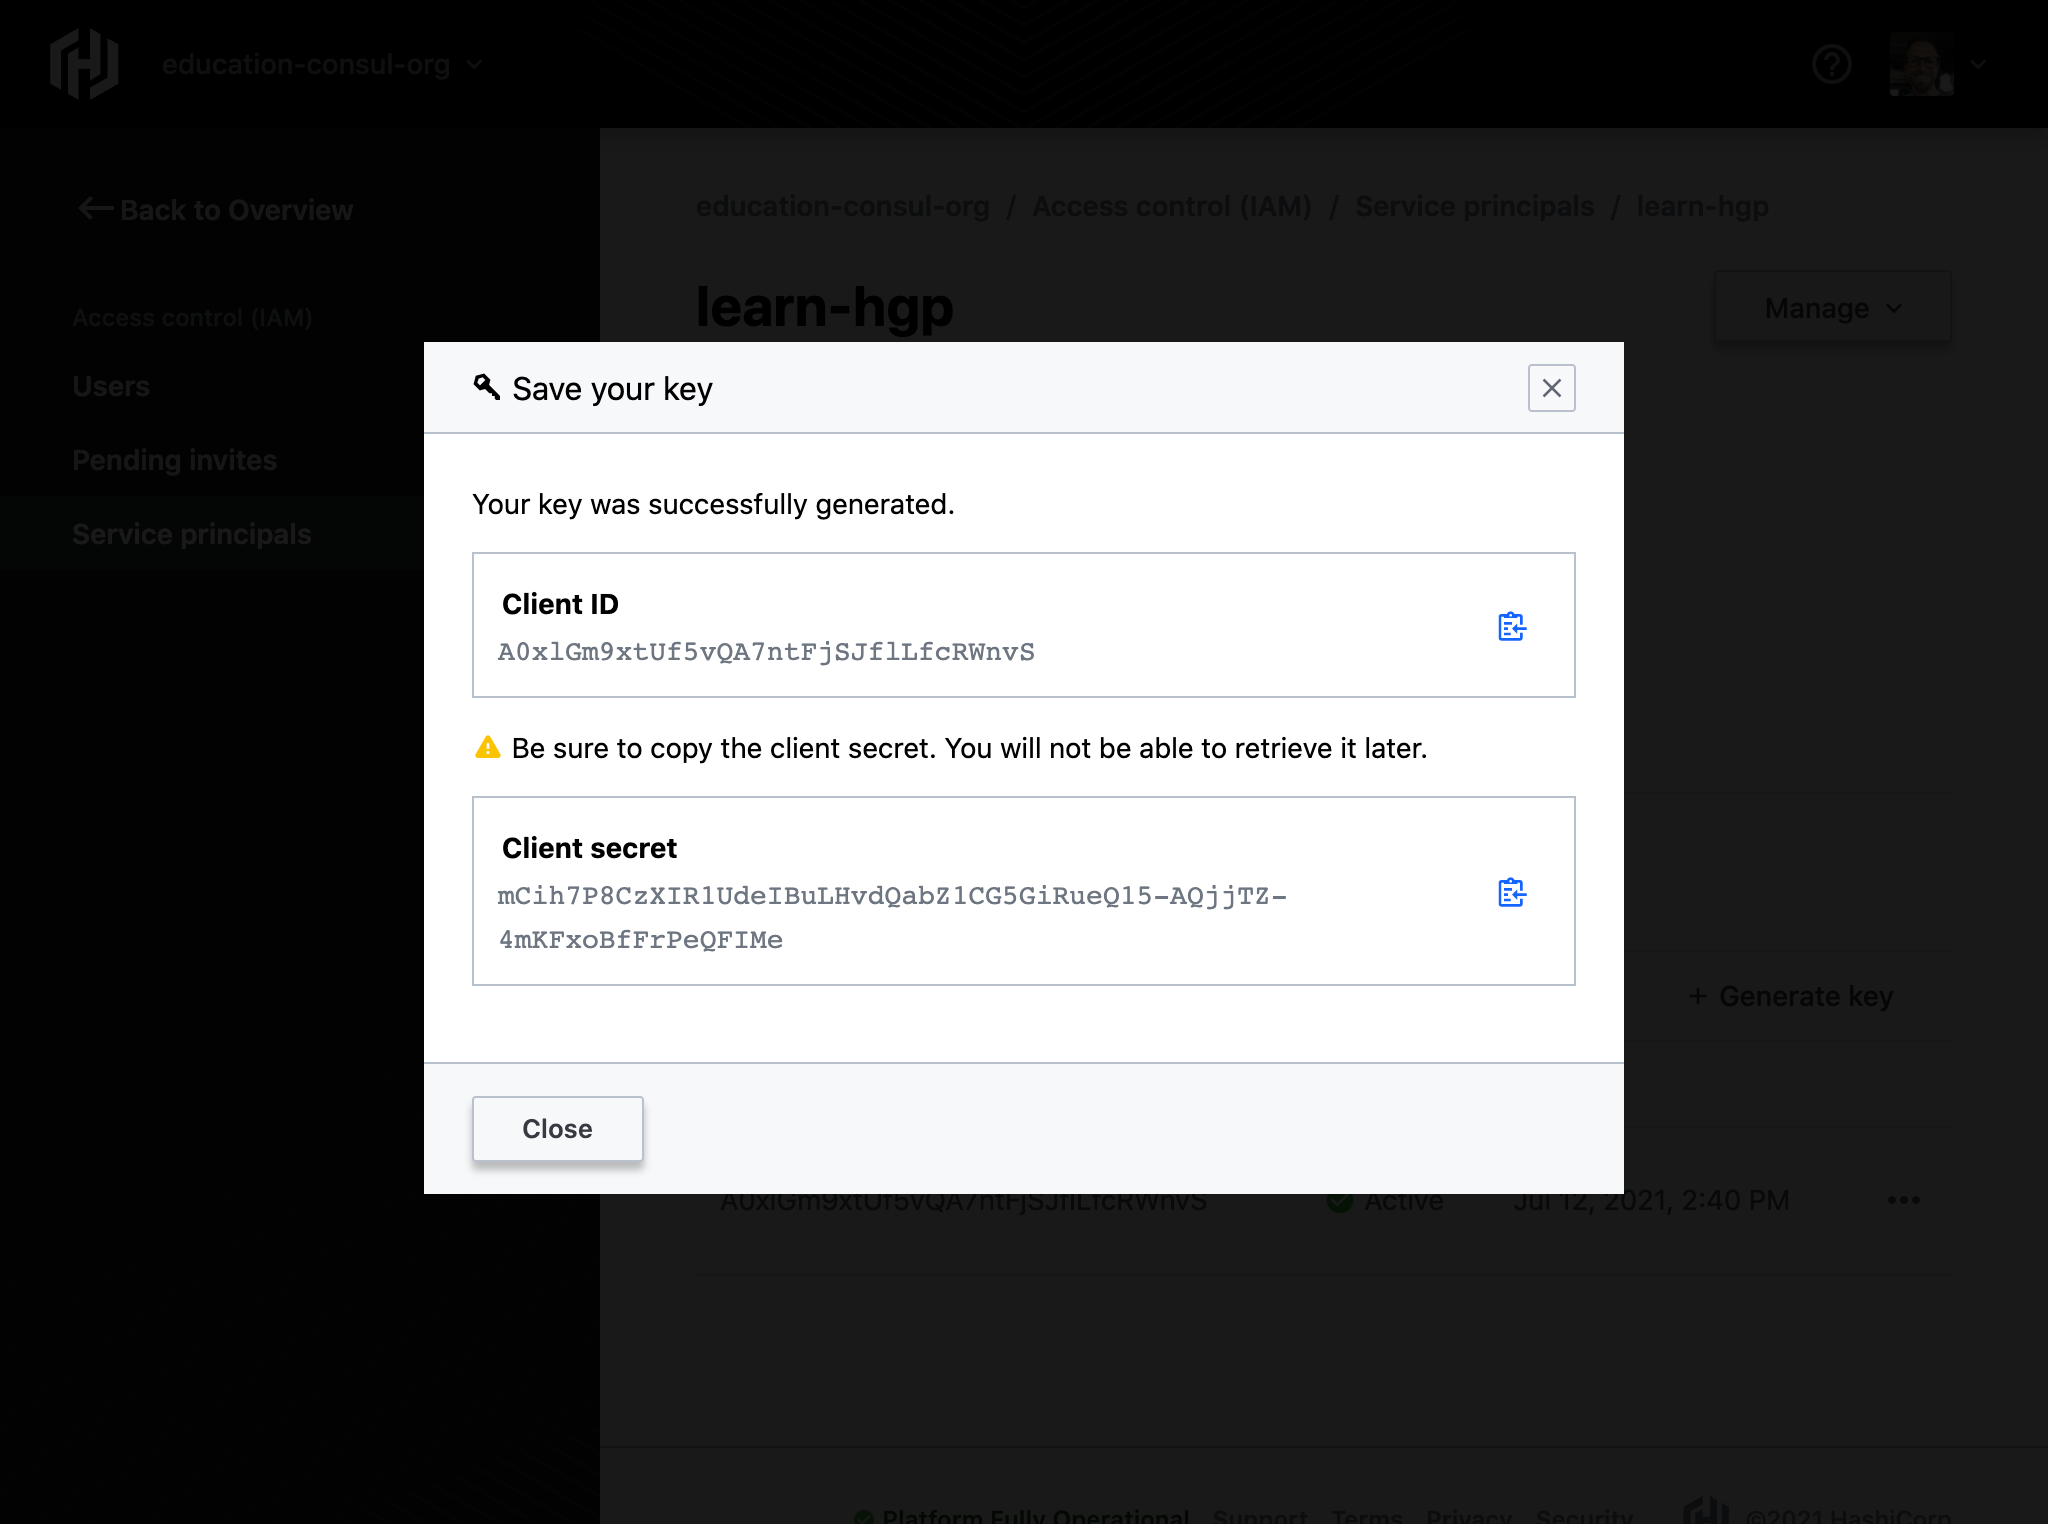Open Users in the sidebar
The height and width of the screenshot is (1524, 2048).
click(x=111, y=386)
